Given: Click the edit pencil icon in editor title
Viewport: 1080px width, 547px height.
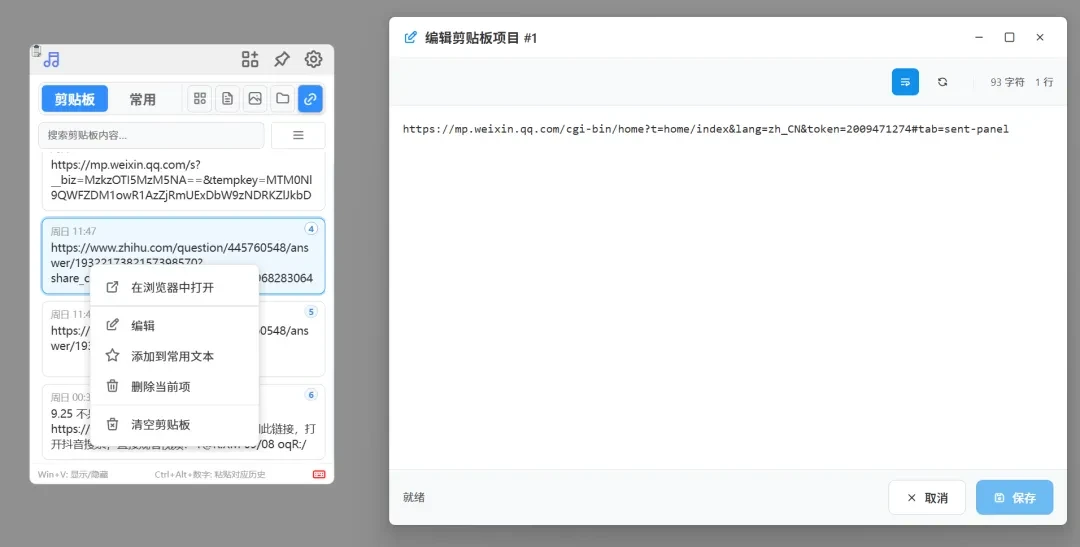Looking at the screenshot, I should (x=411, y=37).
